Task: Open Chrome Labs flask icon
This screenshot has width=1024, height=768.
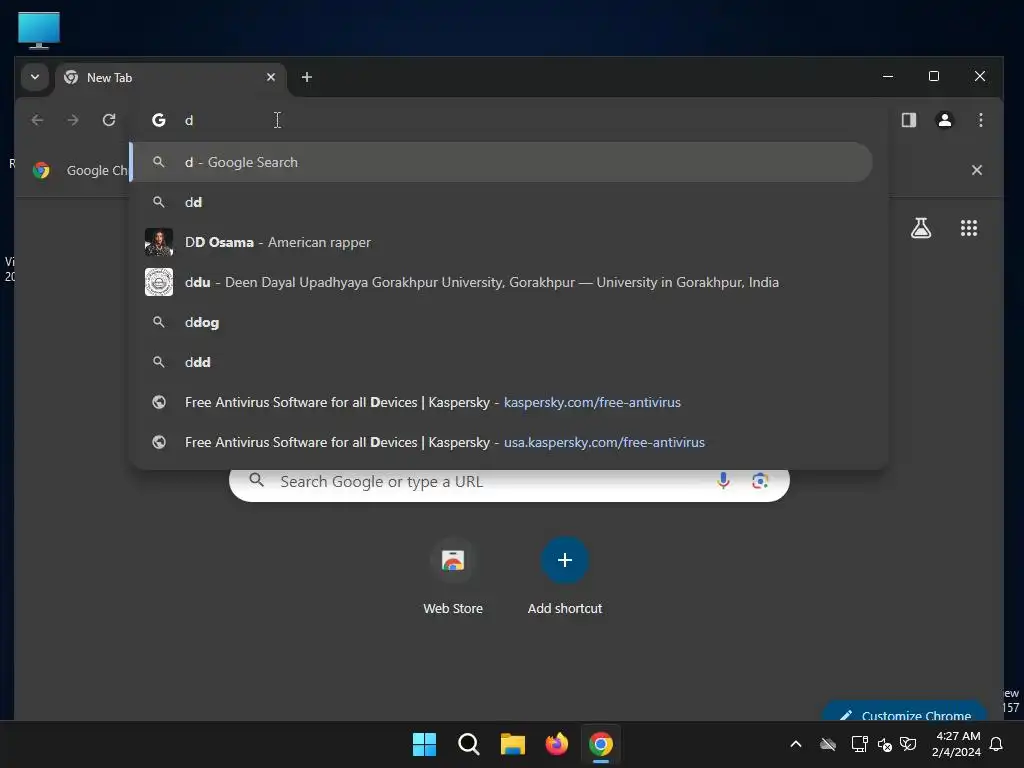Action: tap(921, 228)
